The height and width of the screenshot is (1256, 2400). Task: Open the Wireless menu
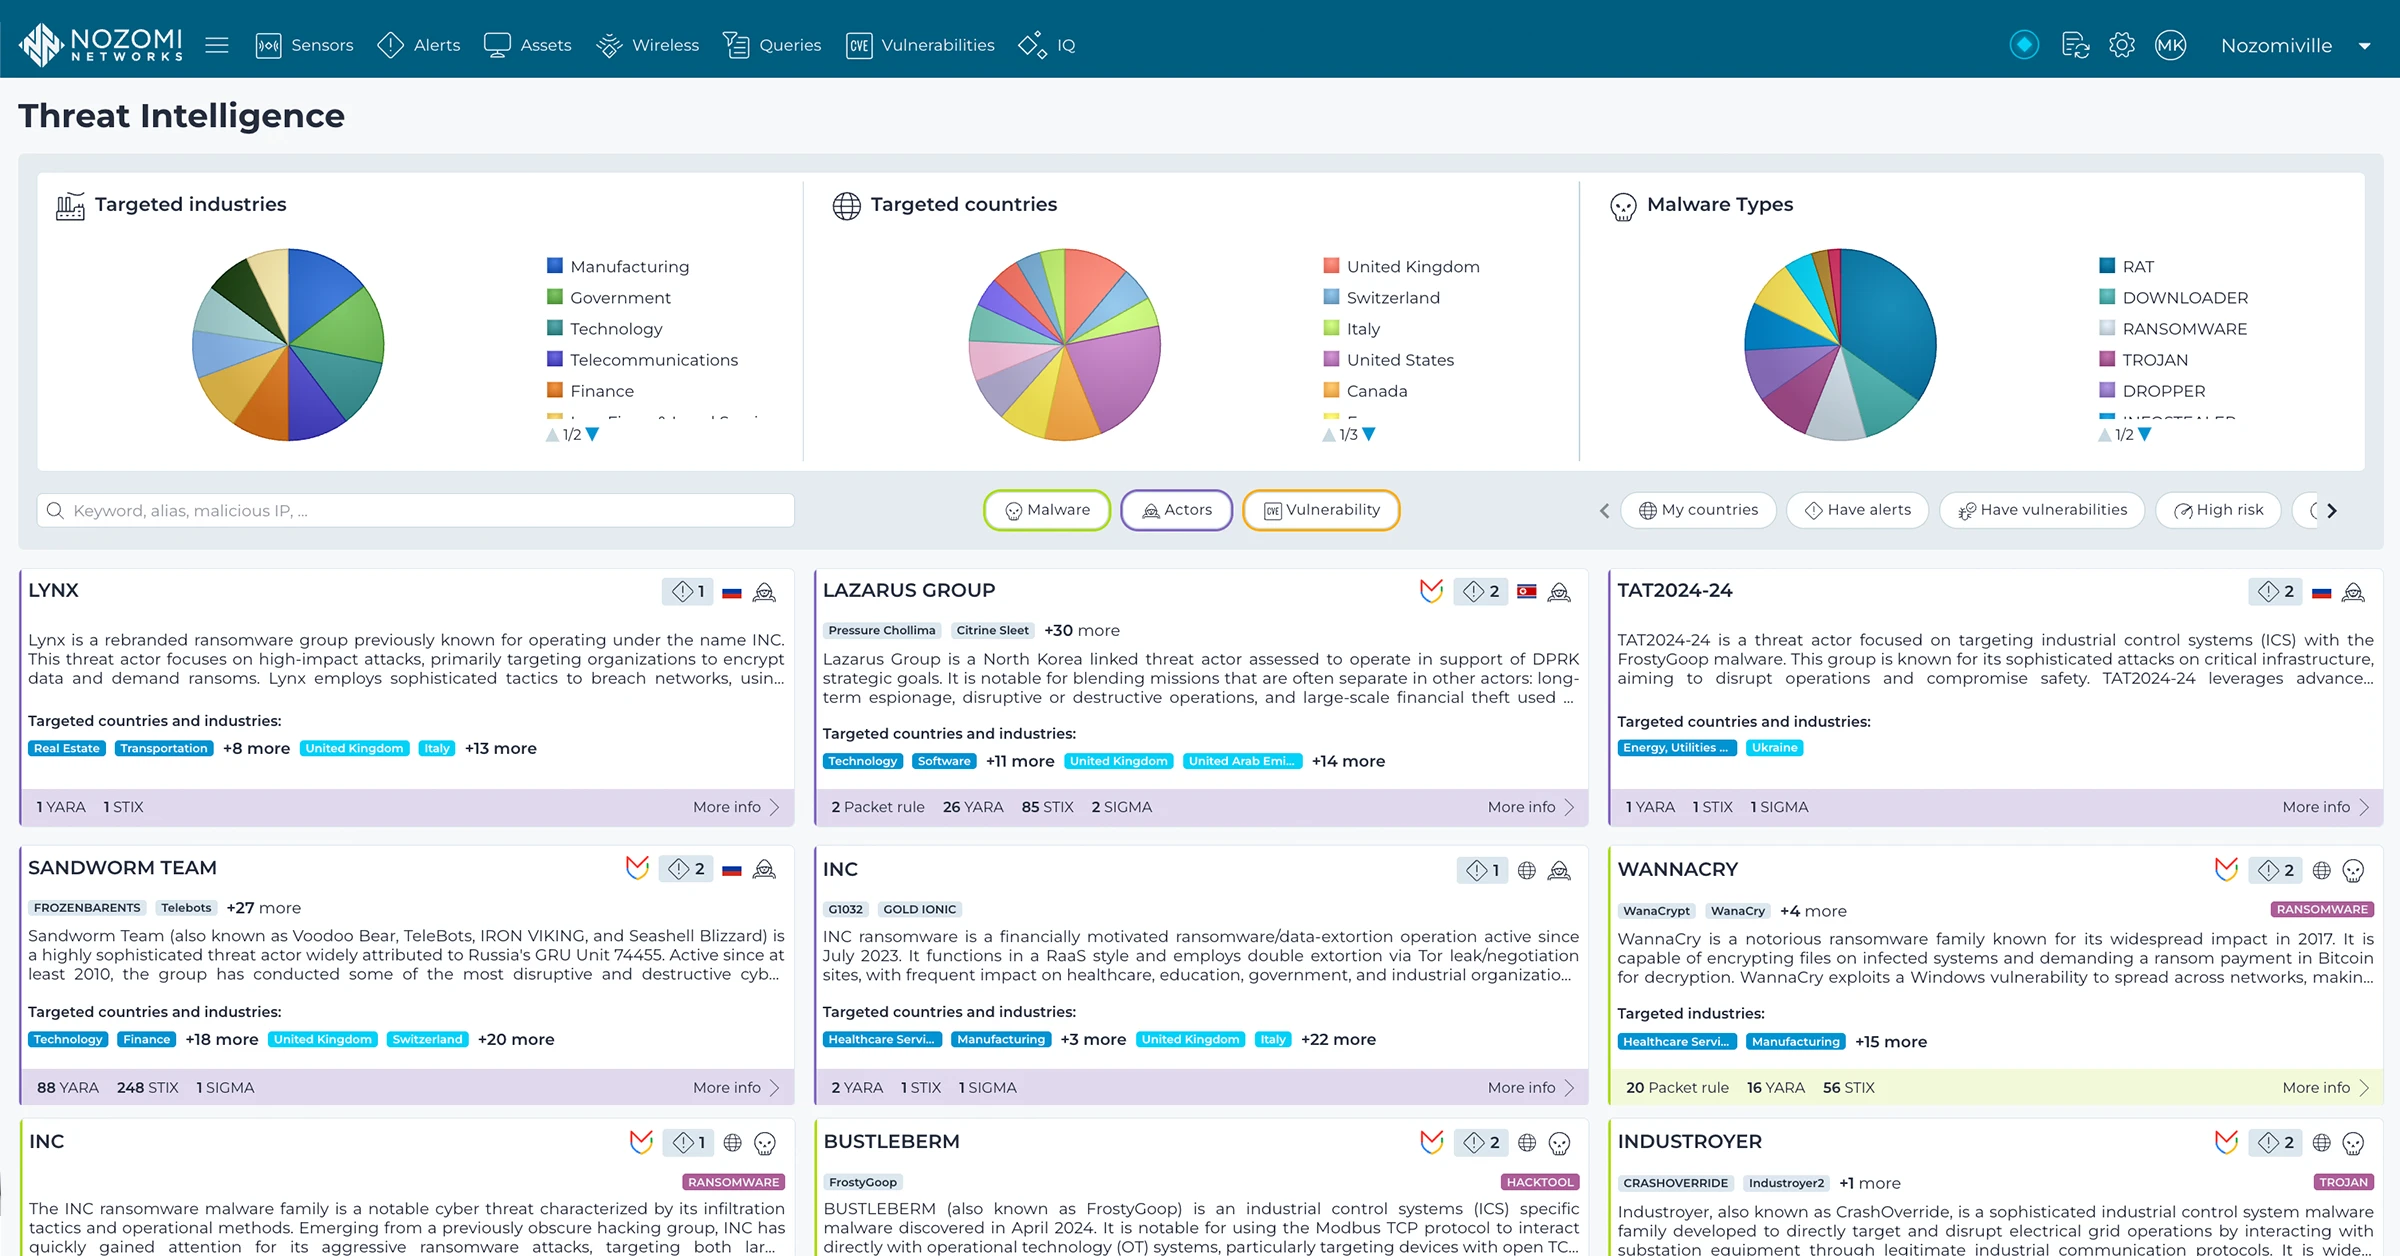pos(647,45)
